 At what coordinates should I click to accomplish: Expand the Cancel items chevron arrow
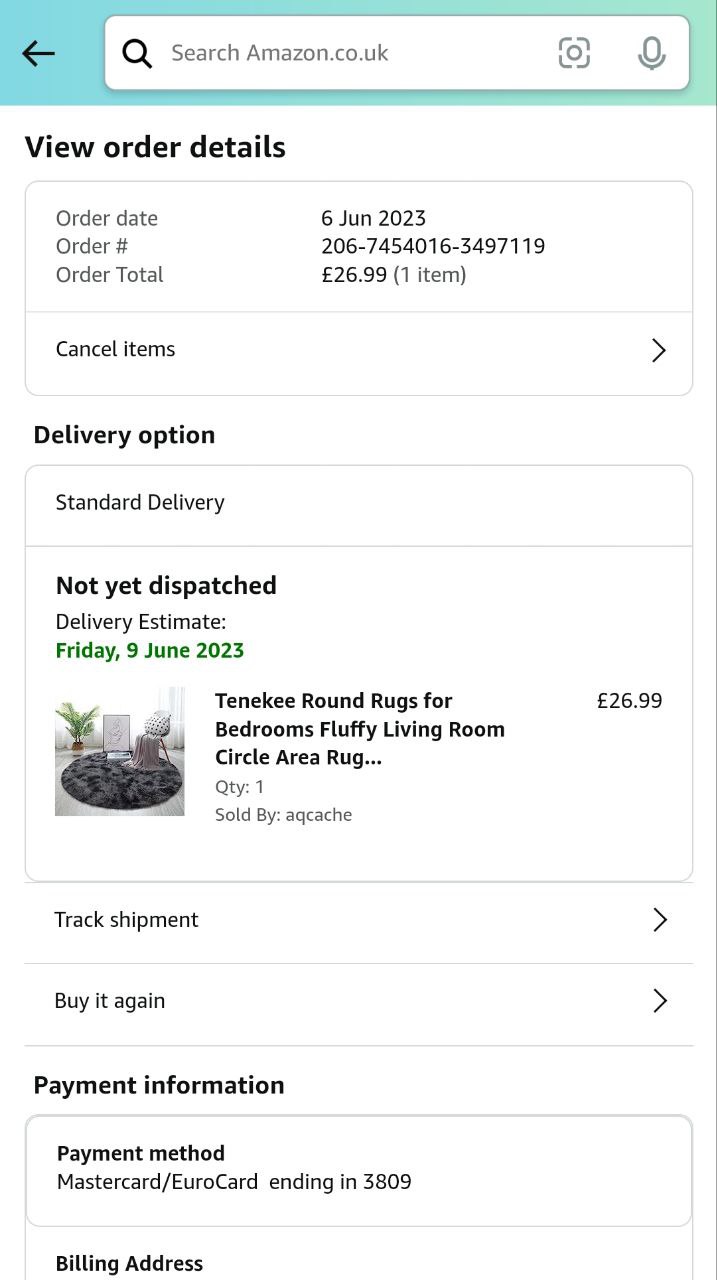point(658,350)
